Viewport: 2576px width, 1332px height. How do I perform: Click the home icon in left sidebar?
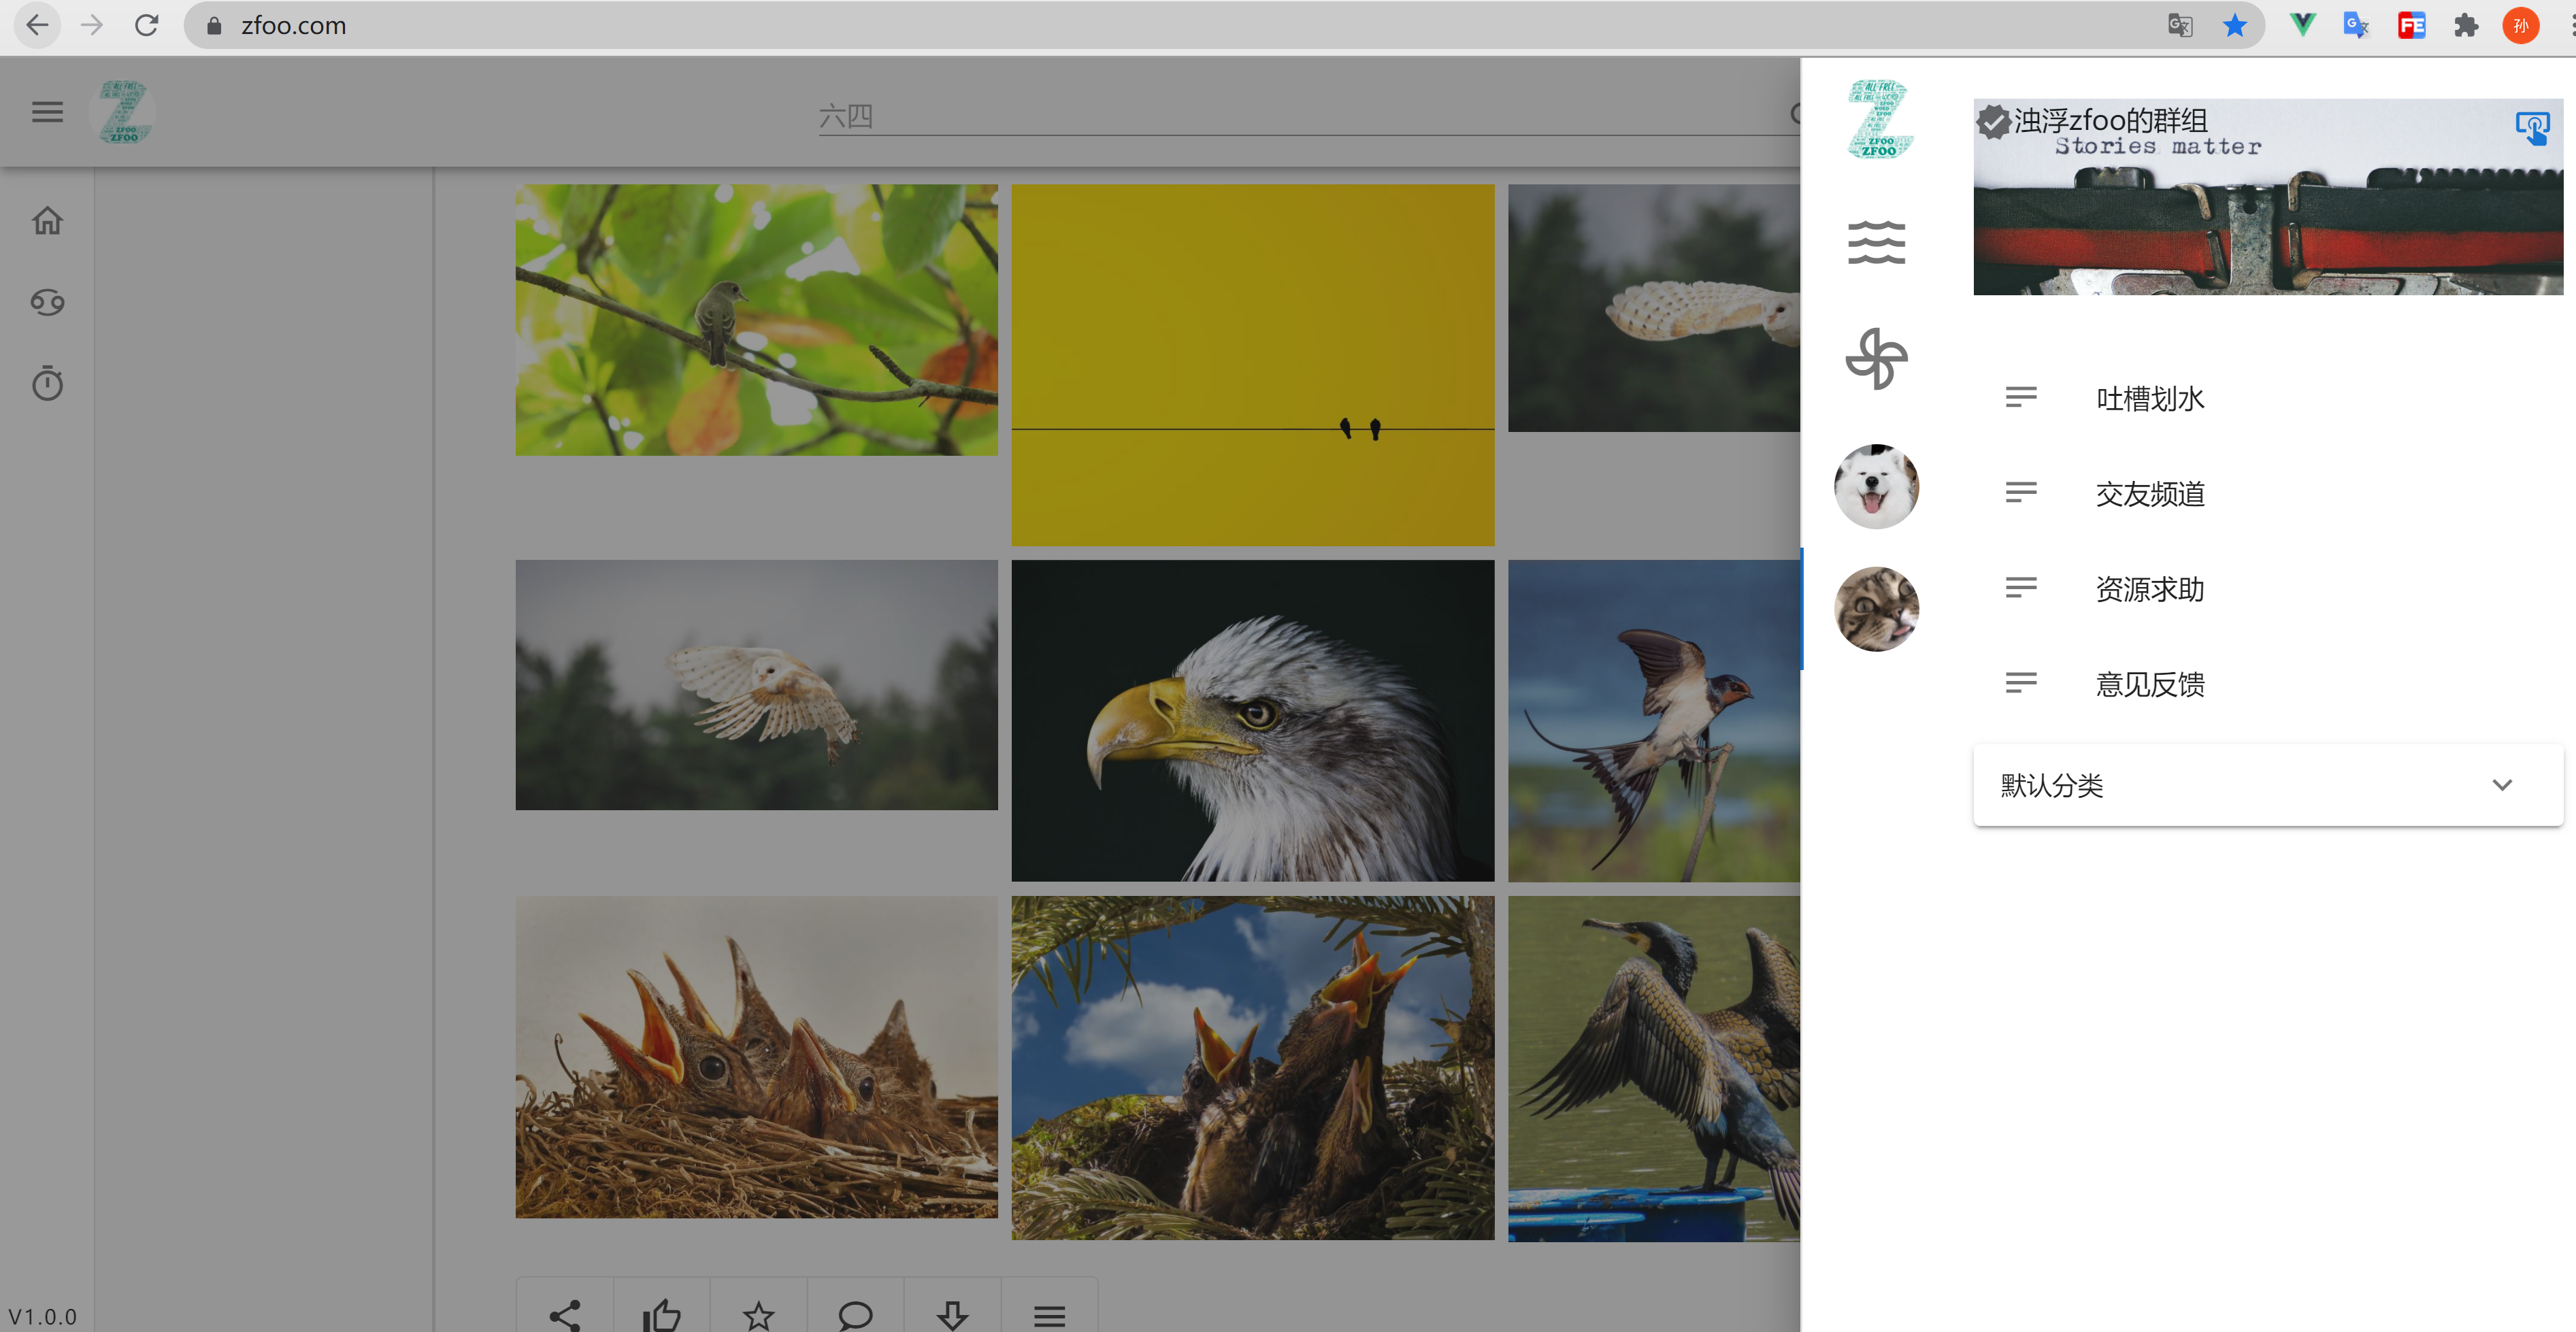(x=47, y=220)
